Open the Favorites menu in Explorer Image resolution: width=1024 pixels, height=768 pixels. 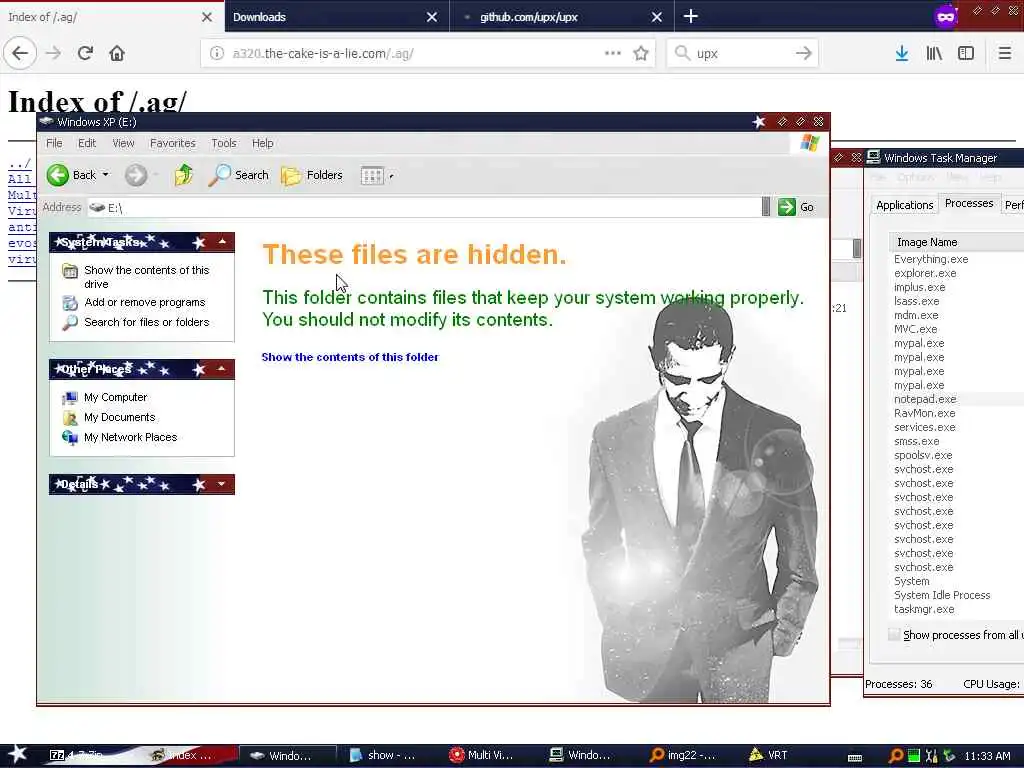pos(172,143)
